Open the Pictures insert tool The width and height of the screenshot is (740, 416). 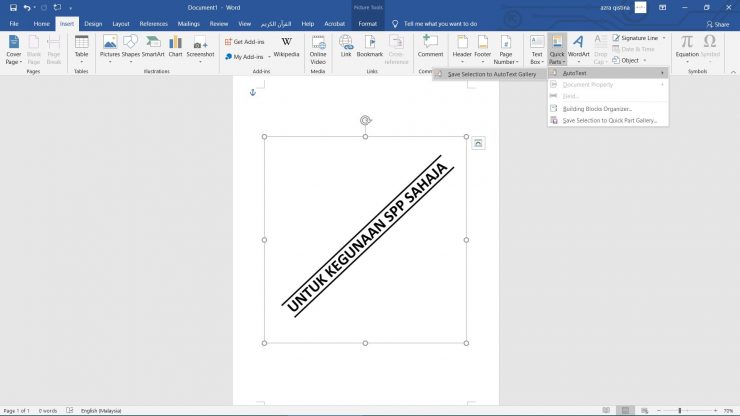[110, 47]
